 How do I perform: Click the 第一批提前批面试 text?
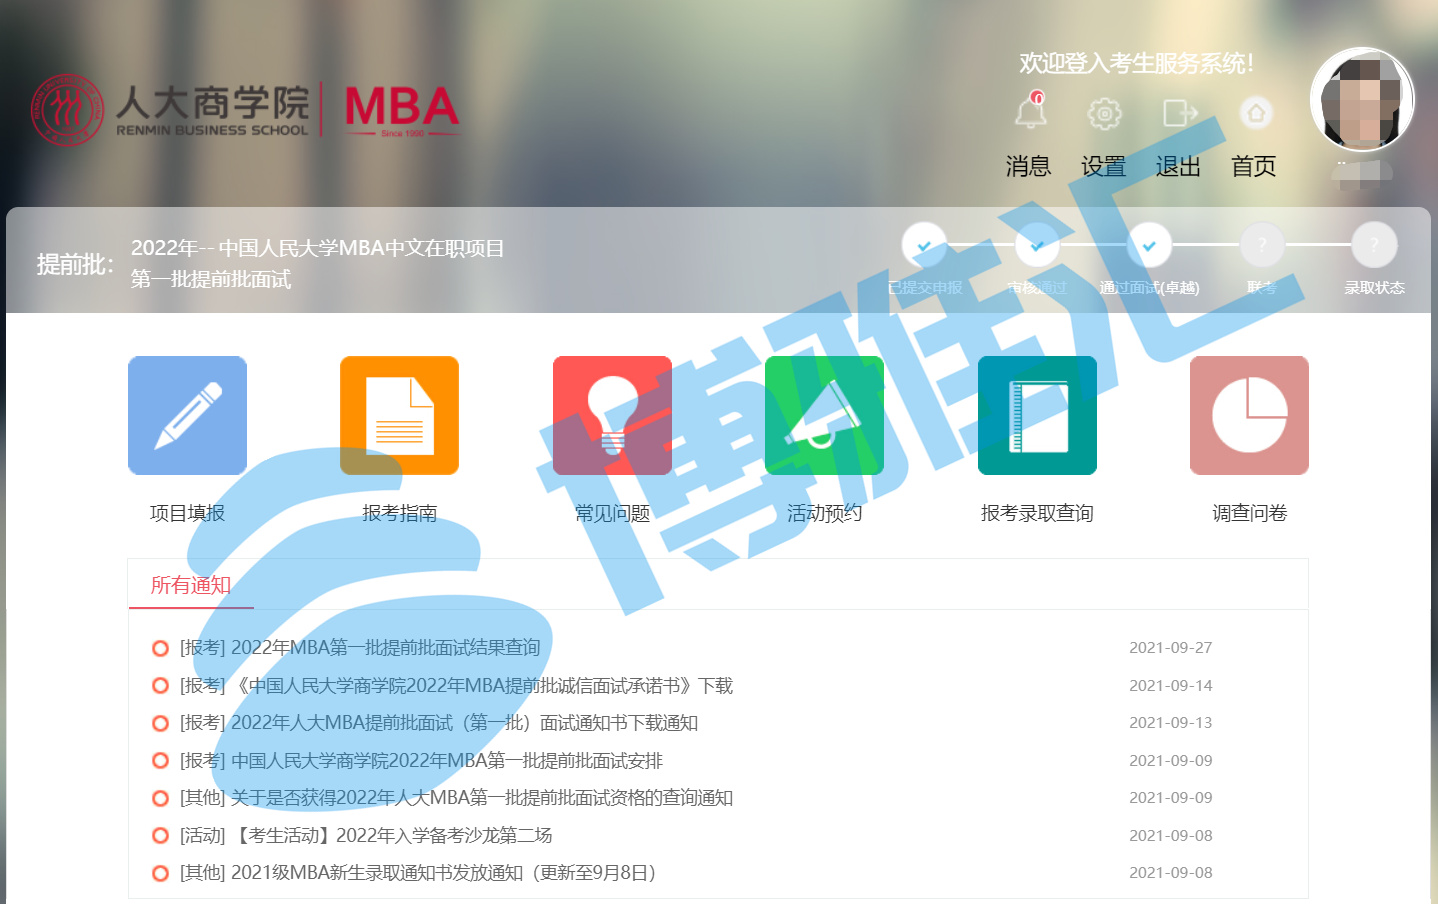pyautogui.click(x=211, y=279)
